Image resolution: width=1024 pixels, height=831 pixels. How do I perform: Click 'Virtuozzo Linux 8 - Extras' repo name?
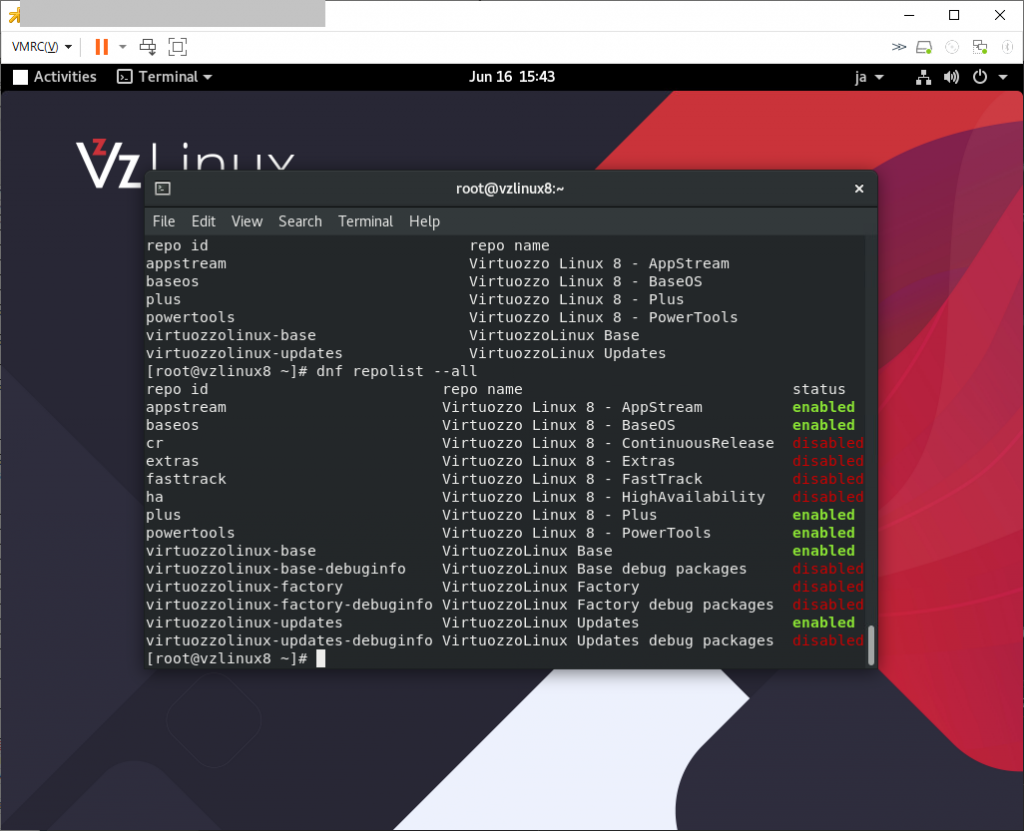pos(558,461)
